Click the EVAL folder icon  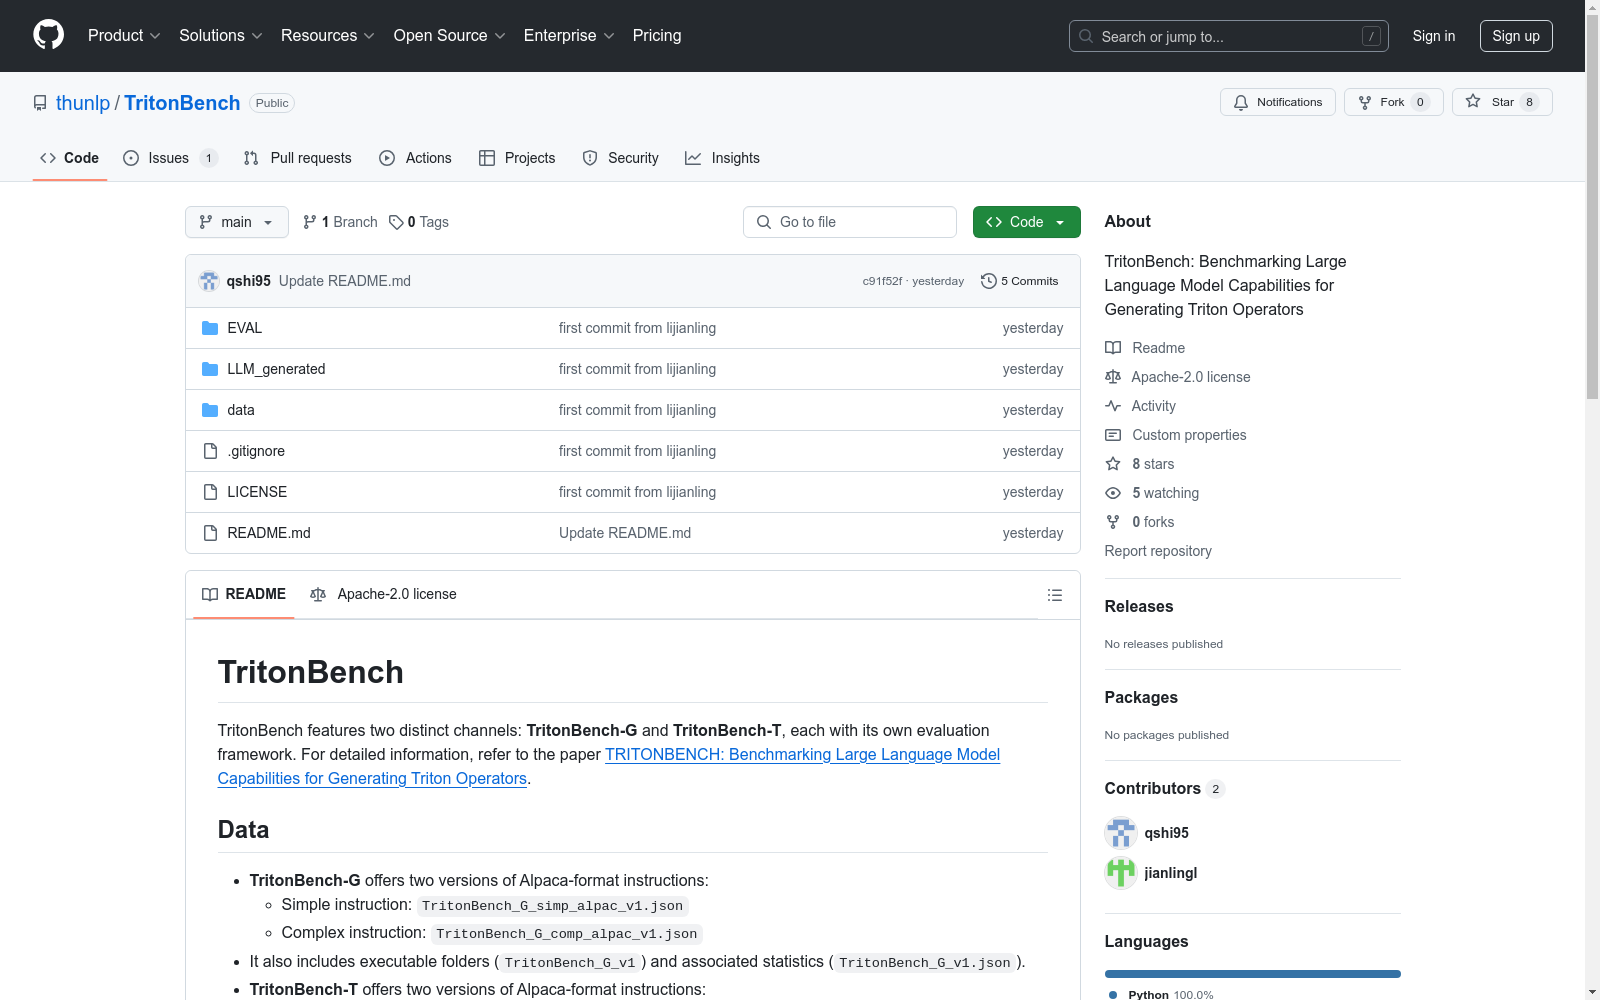210,328
